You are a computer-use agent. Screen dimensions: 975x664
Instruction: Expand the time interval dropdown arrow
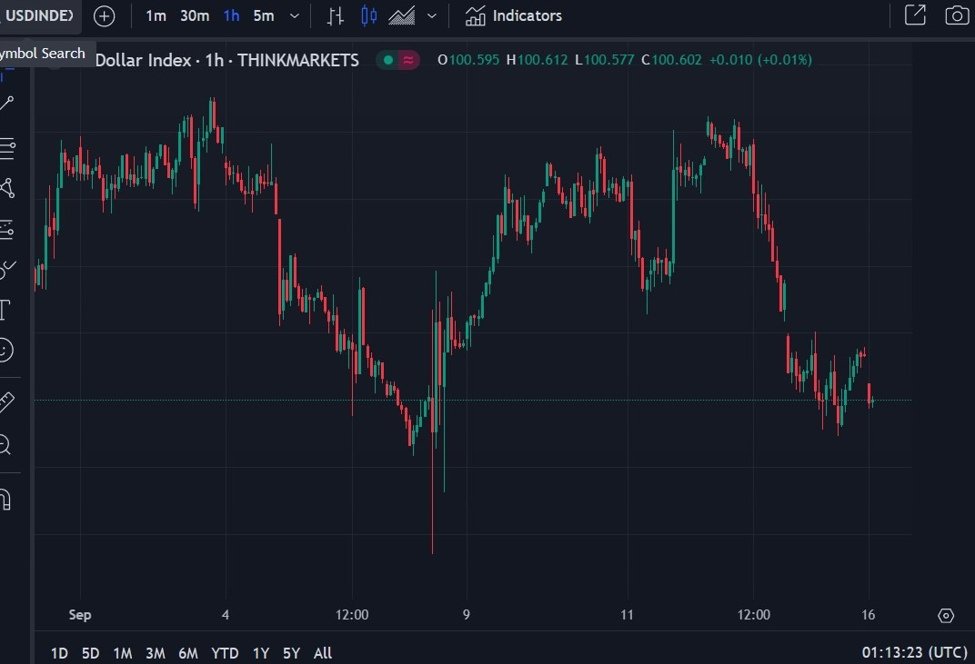(x=294, y=16)
